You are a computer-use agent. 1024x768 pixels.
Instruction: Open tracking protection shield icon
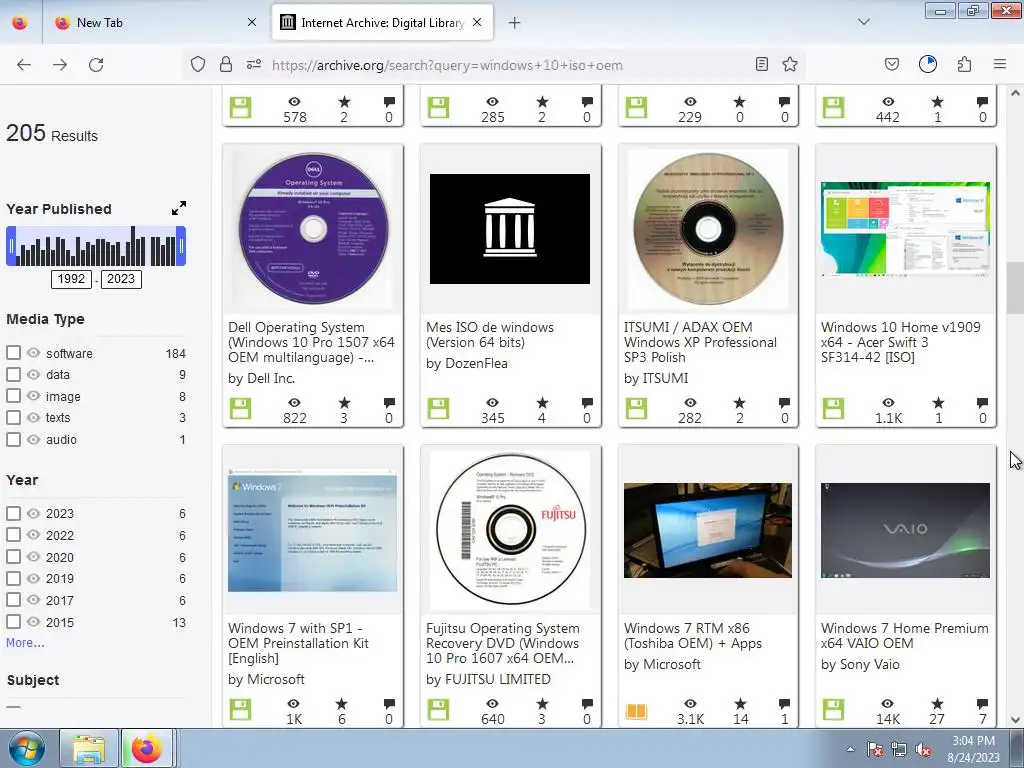(x=198, y=64)
